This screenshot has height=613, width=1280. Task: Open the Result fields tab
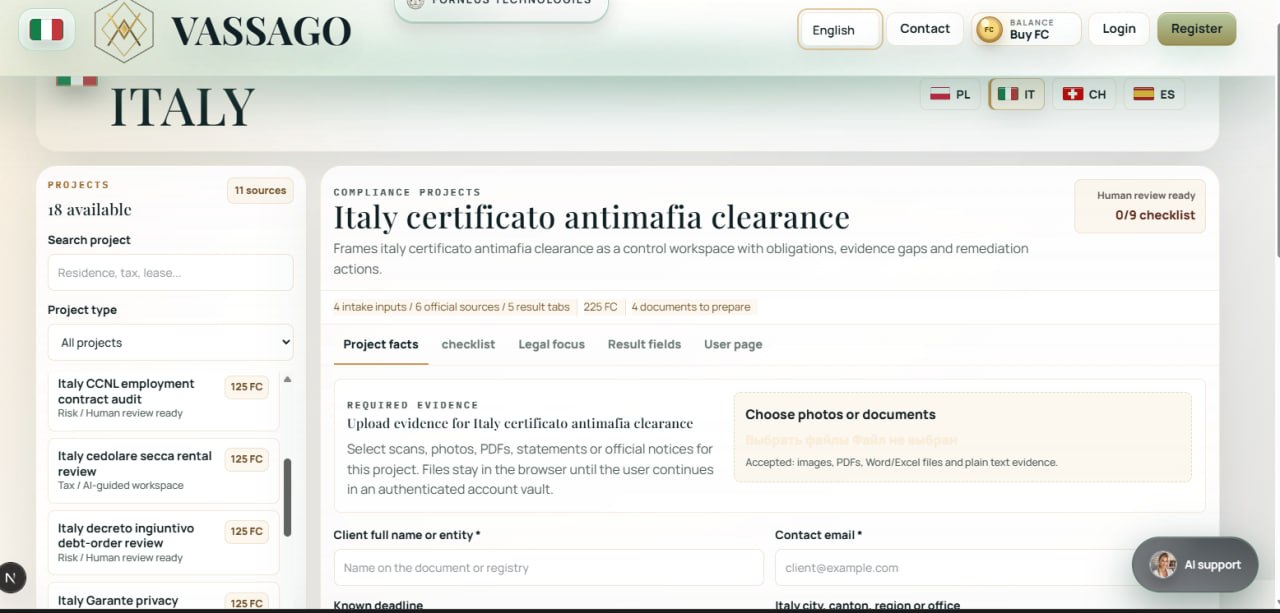click(644, 344)
